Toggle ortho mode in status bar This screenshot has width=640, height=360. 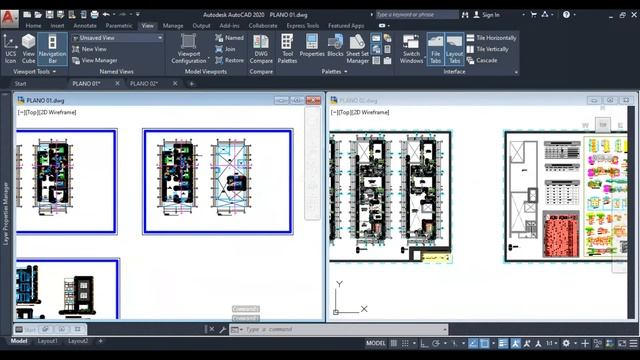point(424,343)
